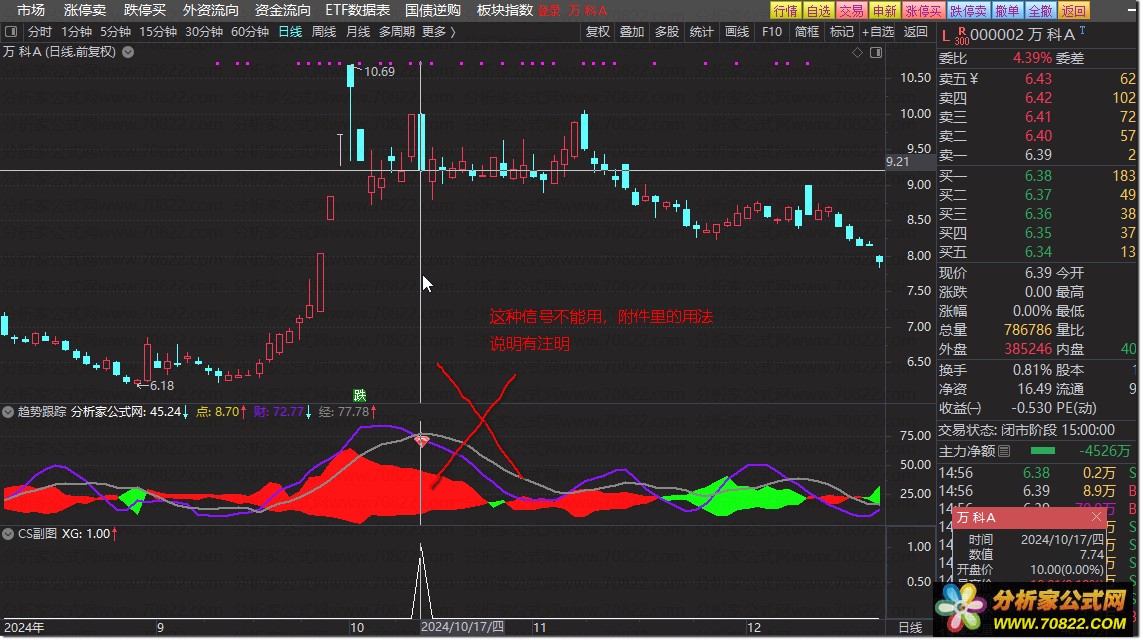Switch to 30分钟 chart period

click(x=203, y=32)
